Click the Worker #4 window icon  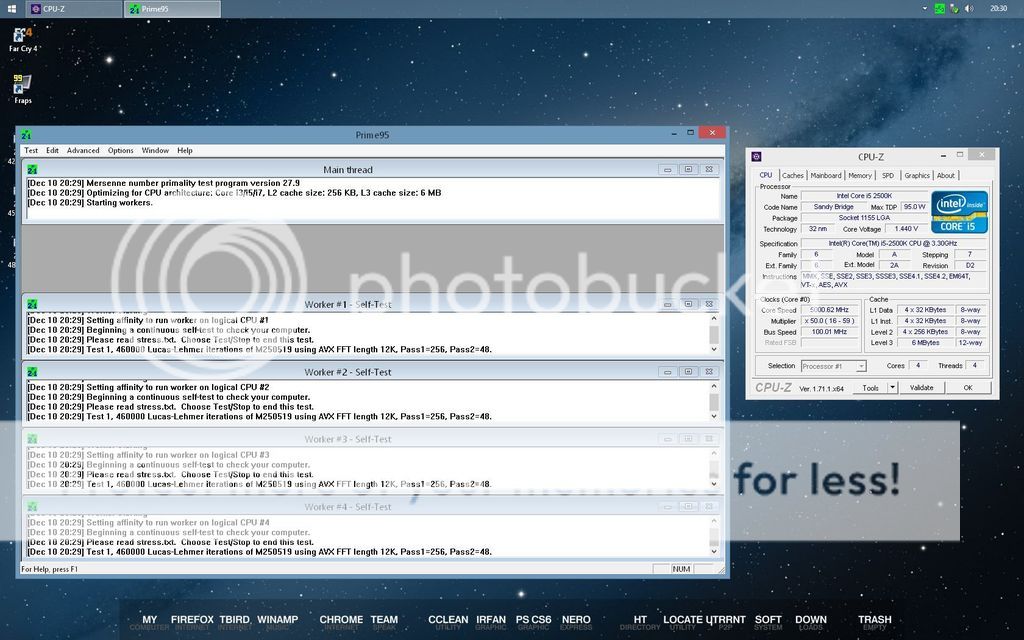tap(32, 507)
